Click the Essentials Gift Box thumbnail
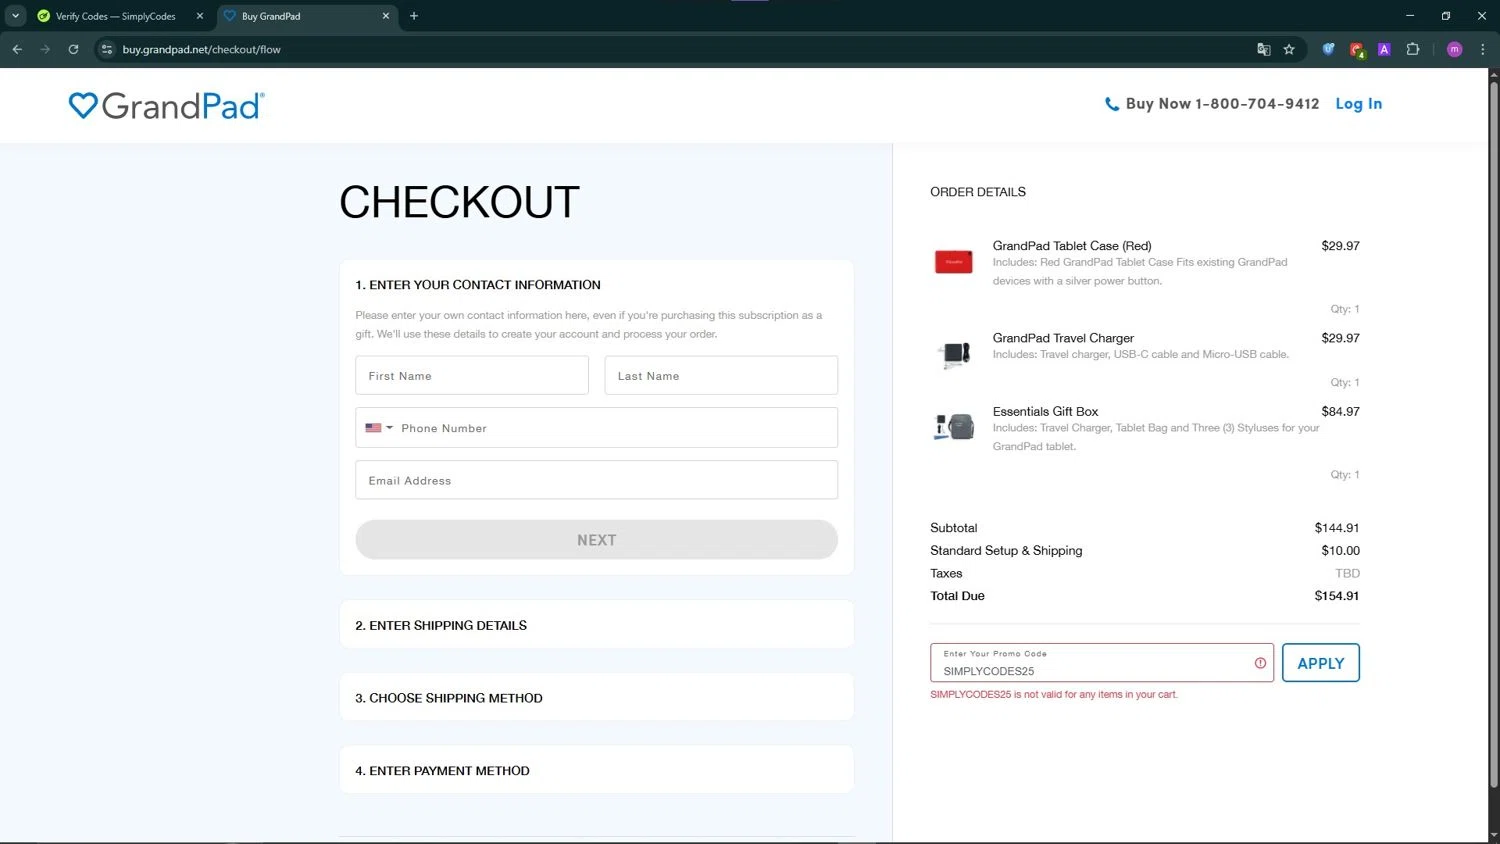 pos(954,427)
